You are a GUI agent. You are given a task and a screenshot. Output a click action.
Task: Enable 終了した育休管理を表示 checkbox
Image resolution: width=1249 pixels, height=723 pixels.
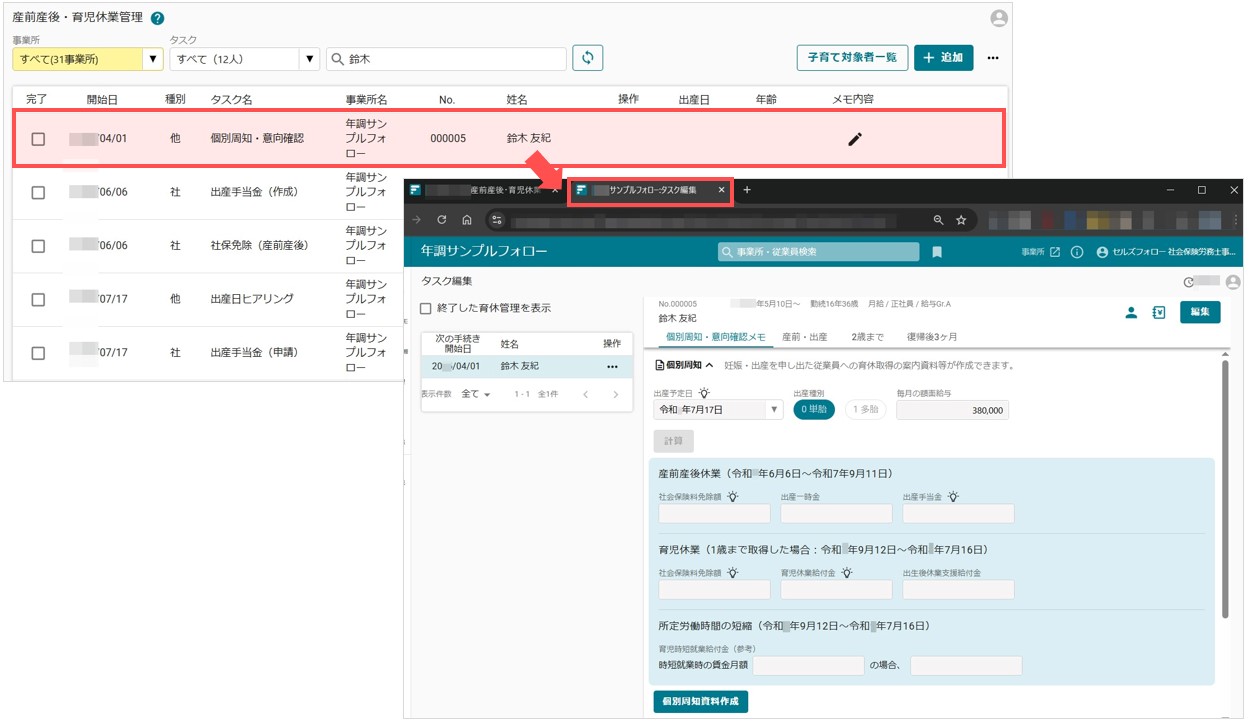(x=426, y=308)
